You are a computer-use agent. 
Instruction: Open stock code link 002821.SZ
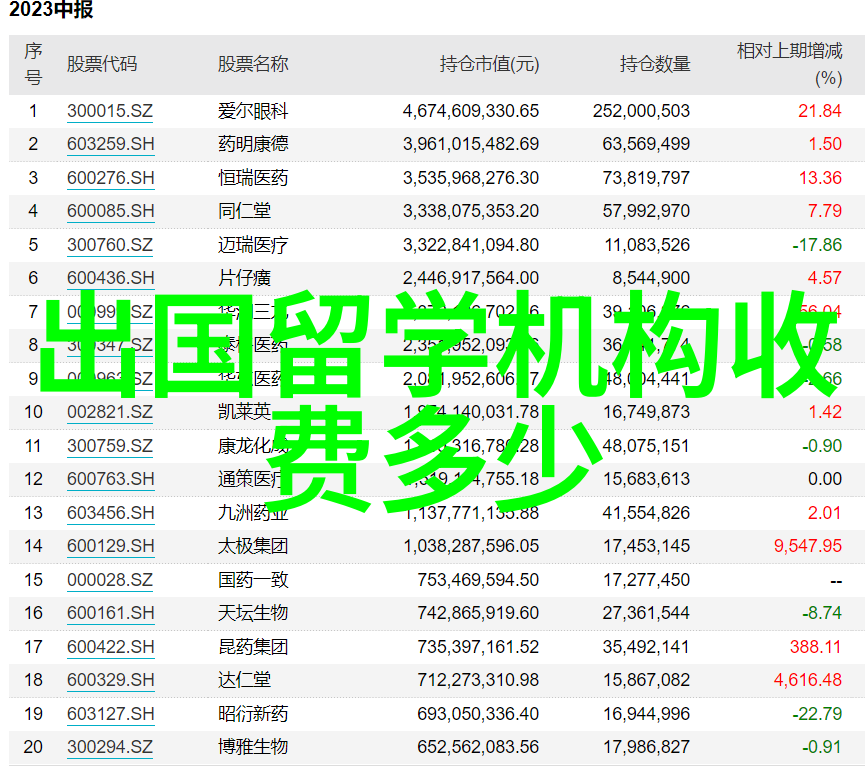[x=110, y=412]
